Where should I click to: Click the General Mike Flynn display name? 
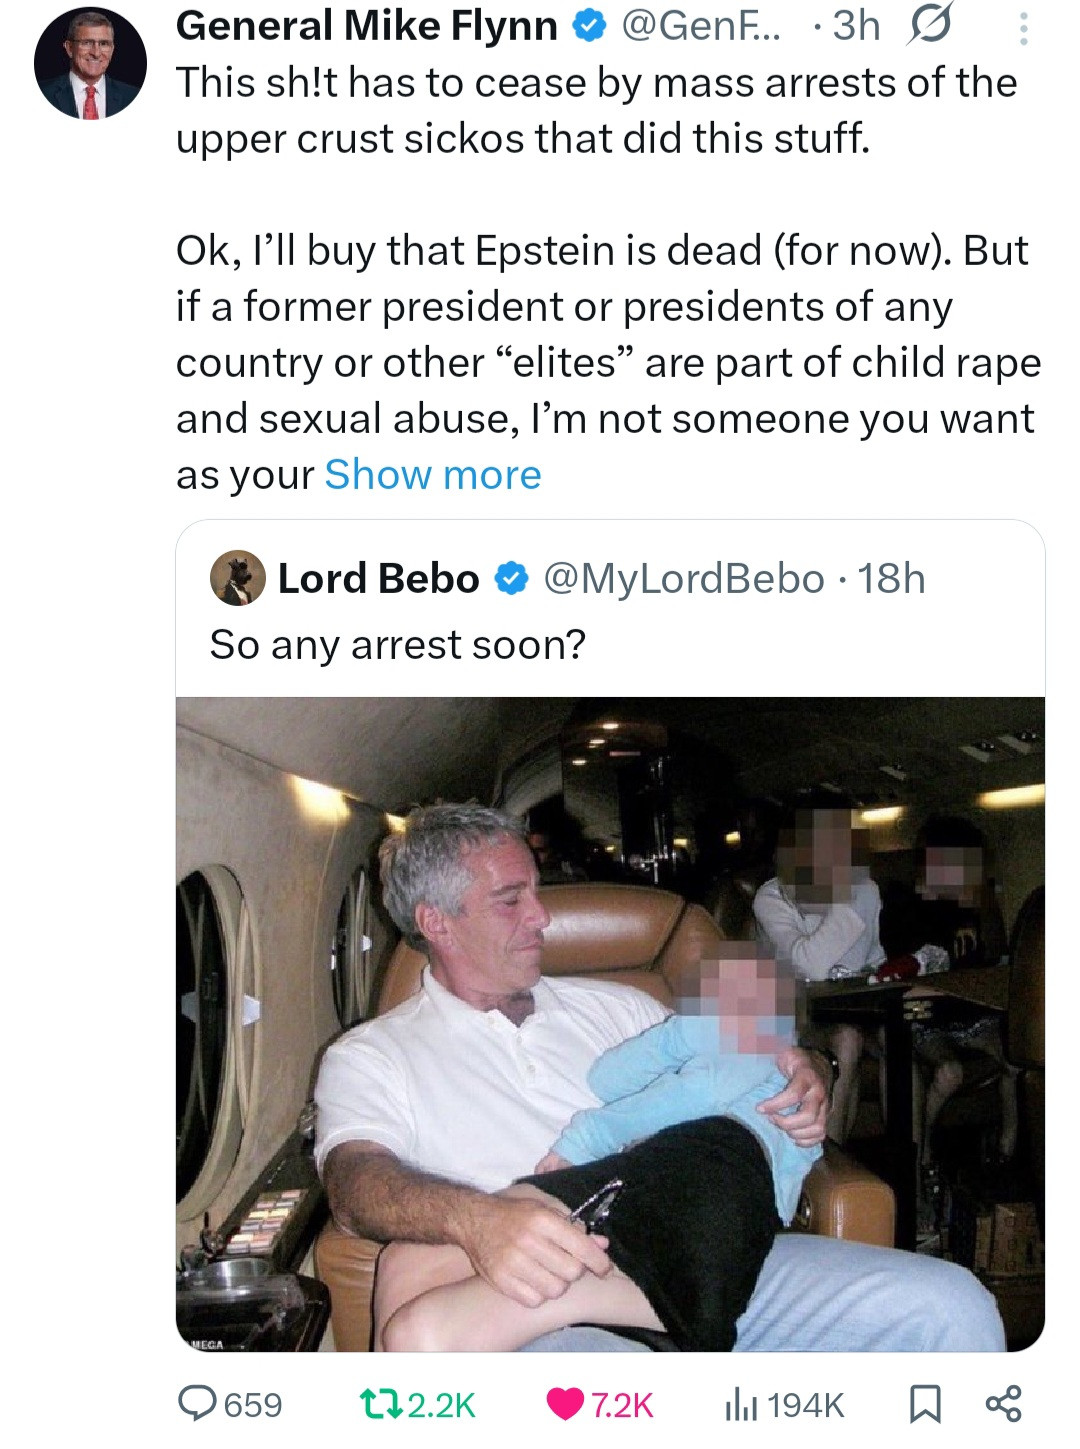pos(366,27)
